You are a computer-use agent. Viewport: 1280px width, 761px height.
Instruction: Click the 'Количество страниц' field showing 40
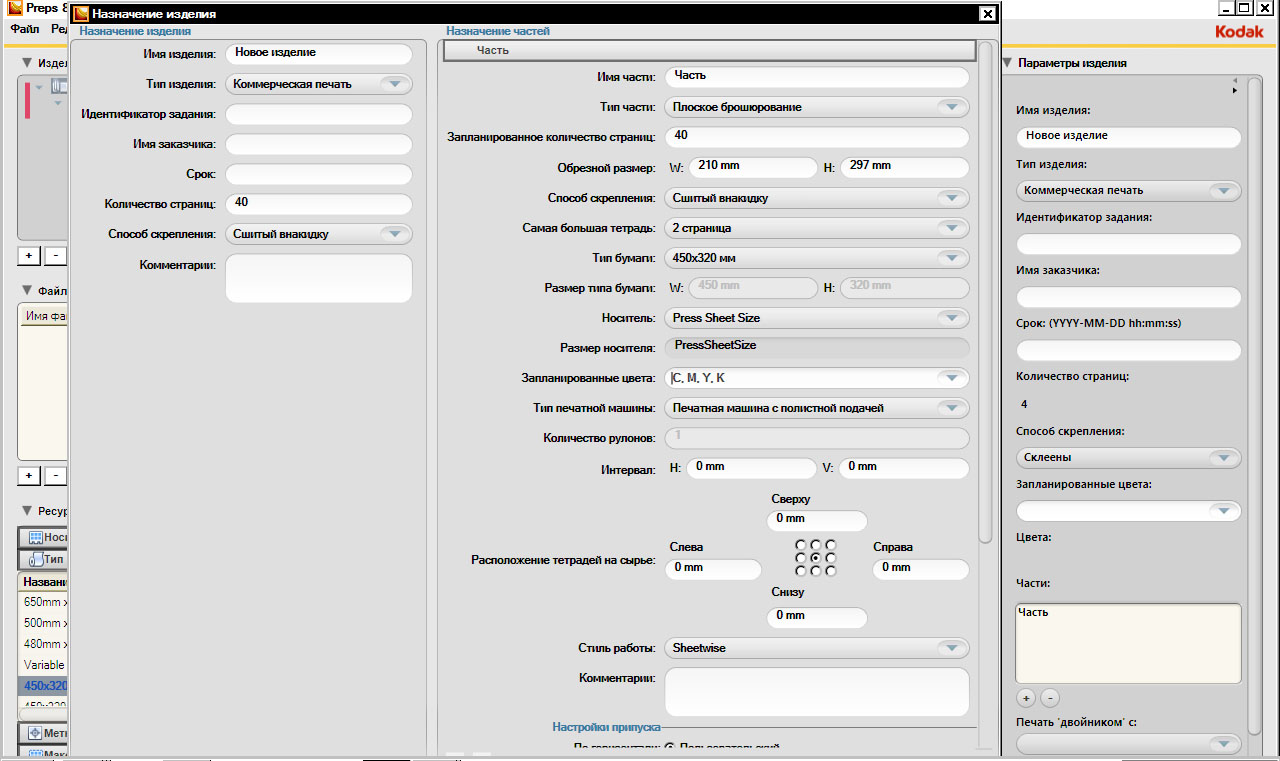[319, 204]
